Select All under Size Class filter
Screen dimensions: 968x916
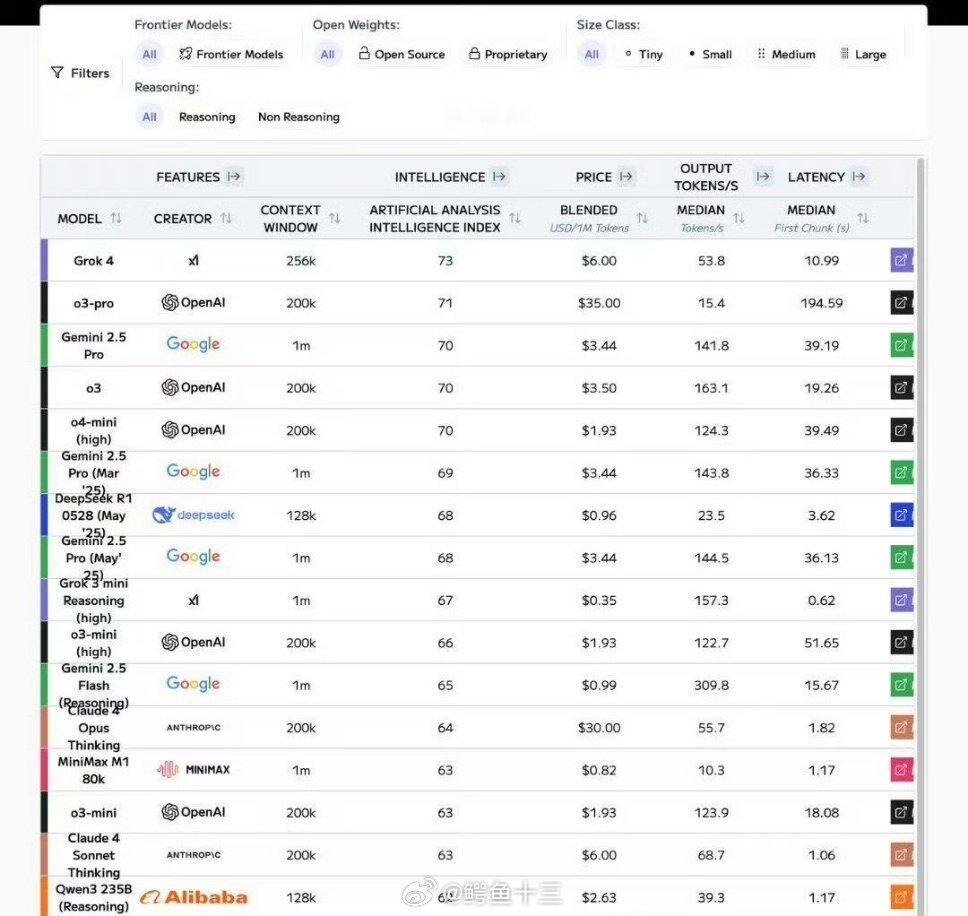[591, 54]
